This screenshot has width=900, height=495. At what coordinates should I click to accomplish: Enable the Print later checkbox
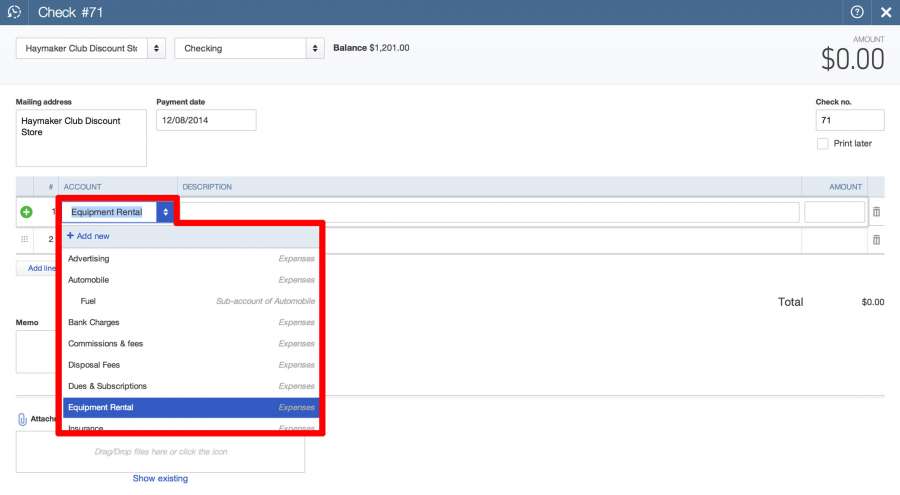822,143
